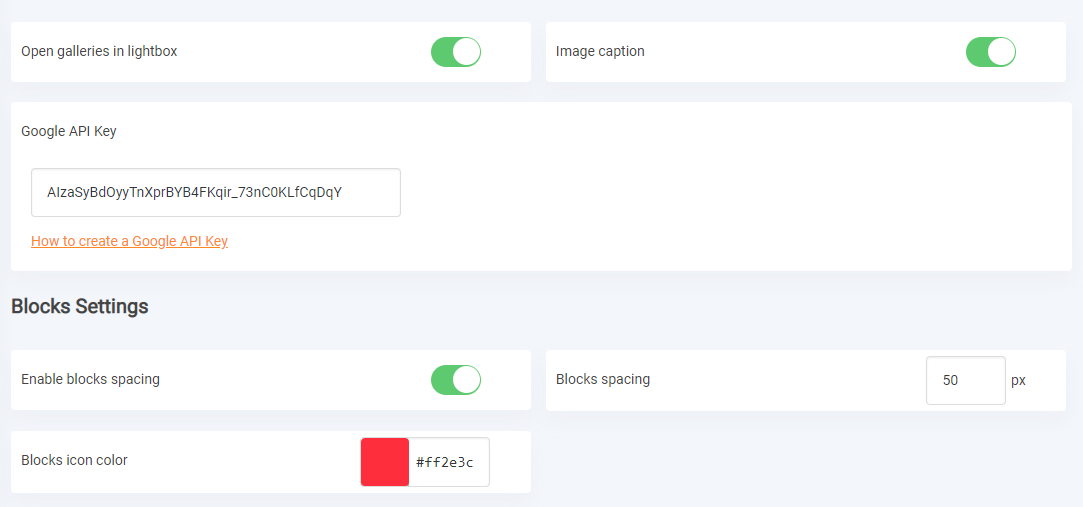Click blank space in Blocks spacing row

coord(780,380)
